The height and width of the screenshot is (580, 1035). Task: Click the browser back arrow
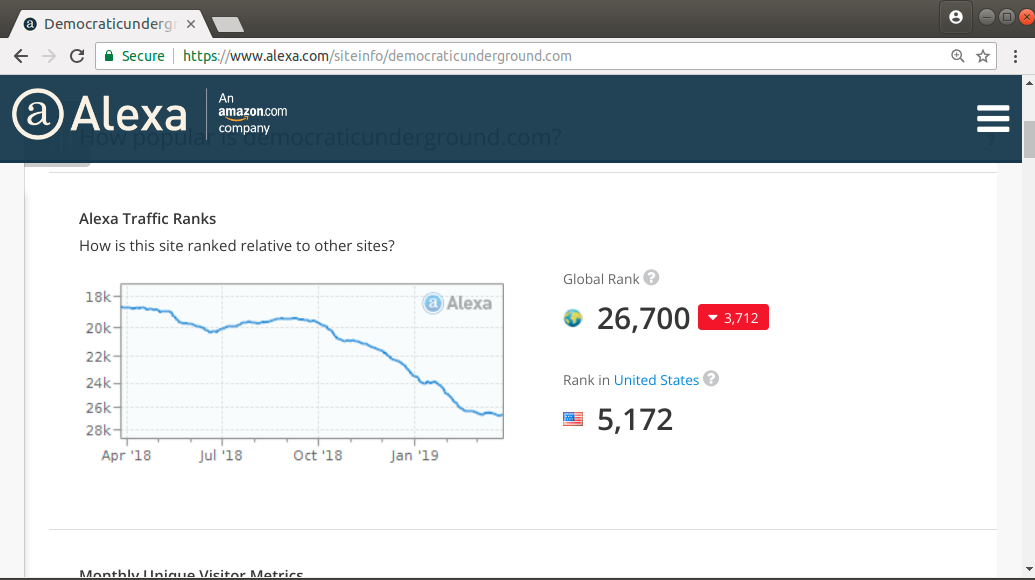(21, 56)
